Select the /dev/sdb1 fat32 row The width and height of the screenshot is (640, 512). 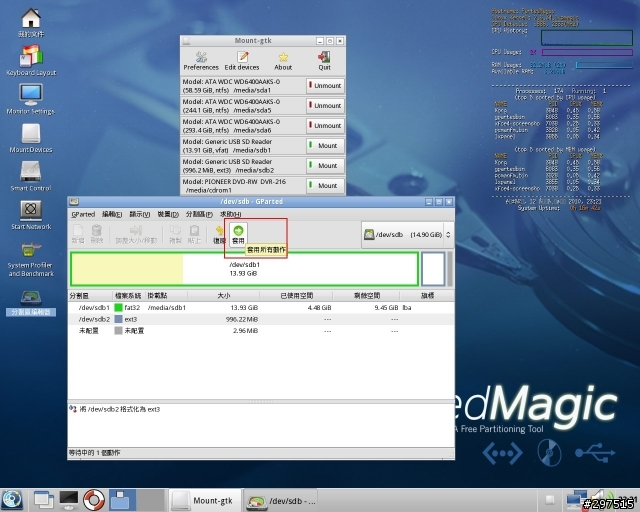[x=261, y=307]
